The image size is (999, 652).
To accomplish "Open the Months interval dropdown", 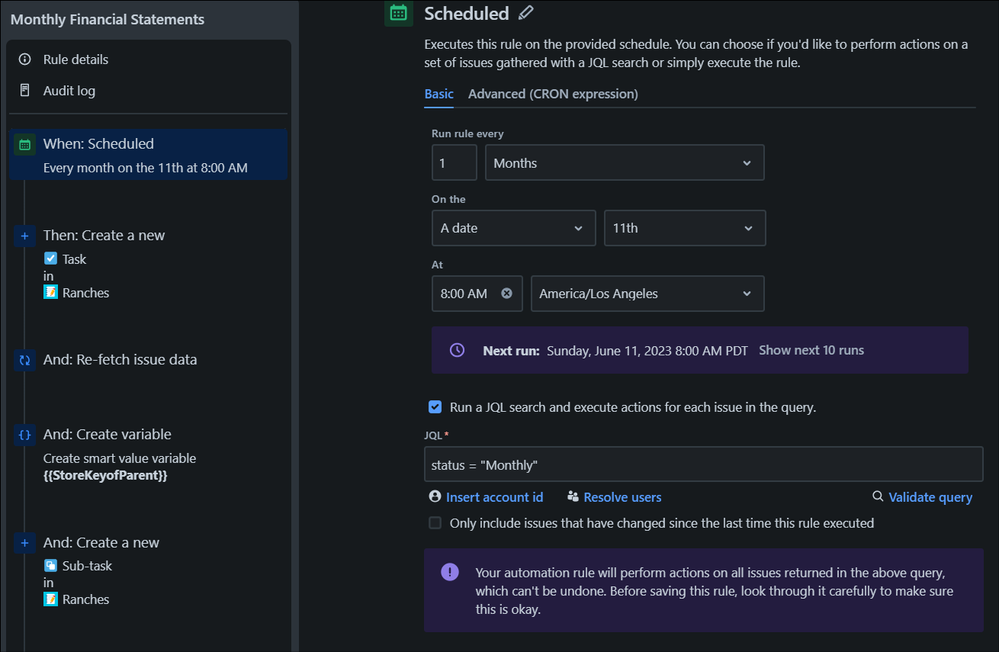I will (x=624, y=163).
